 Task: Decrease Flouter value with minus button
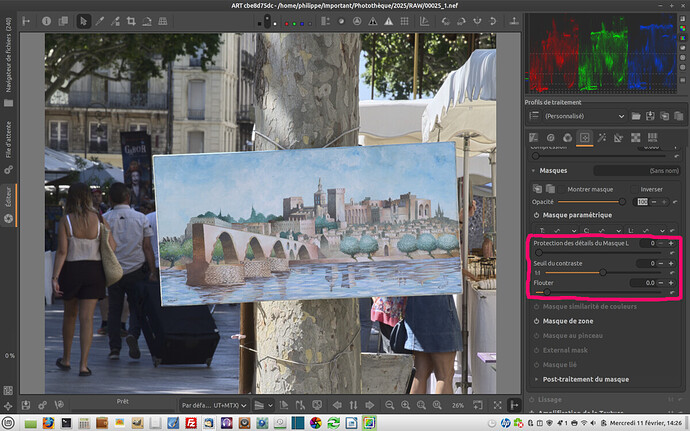click(661, 283)
